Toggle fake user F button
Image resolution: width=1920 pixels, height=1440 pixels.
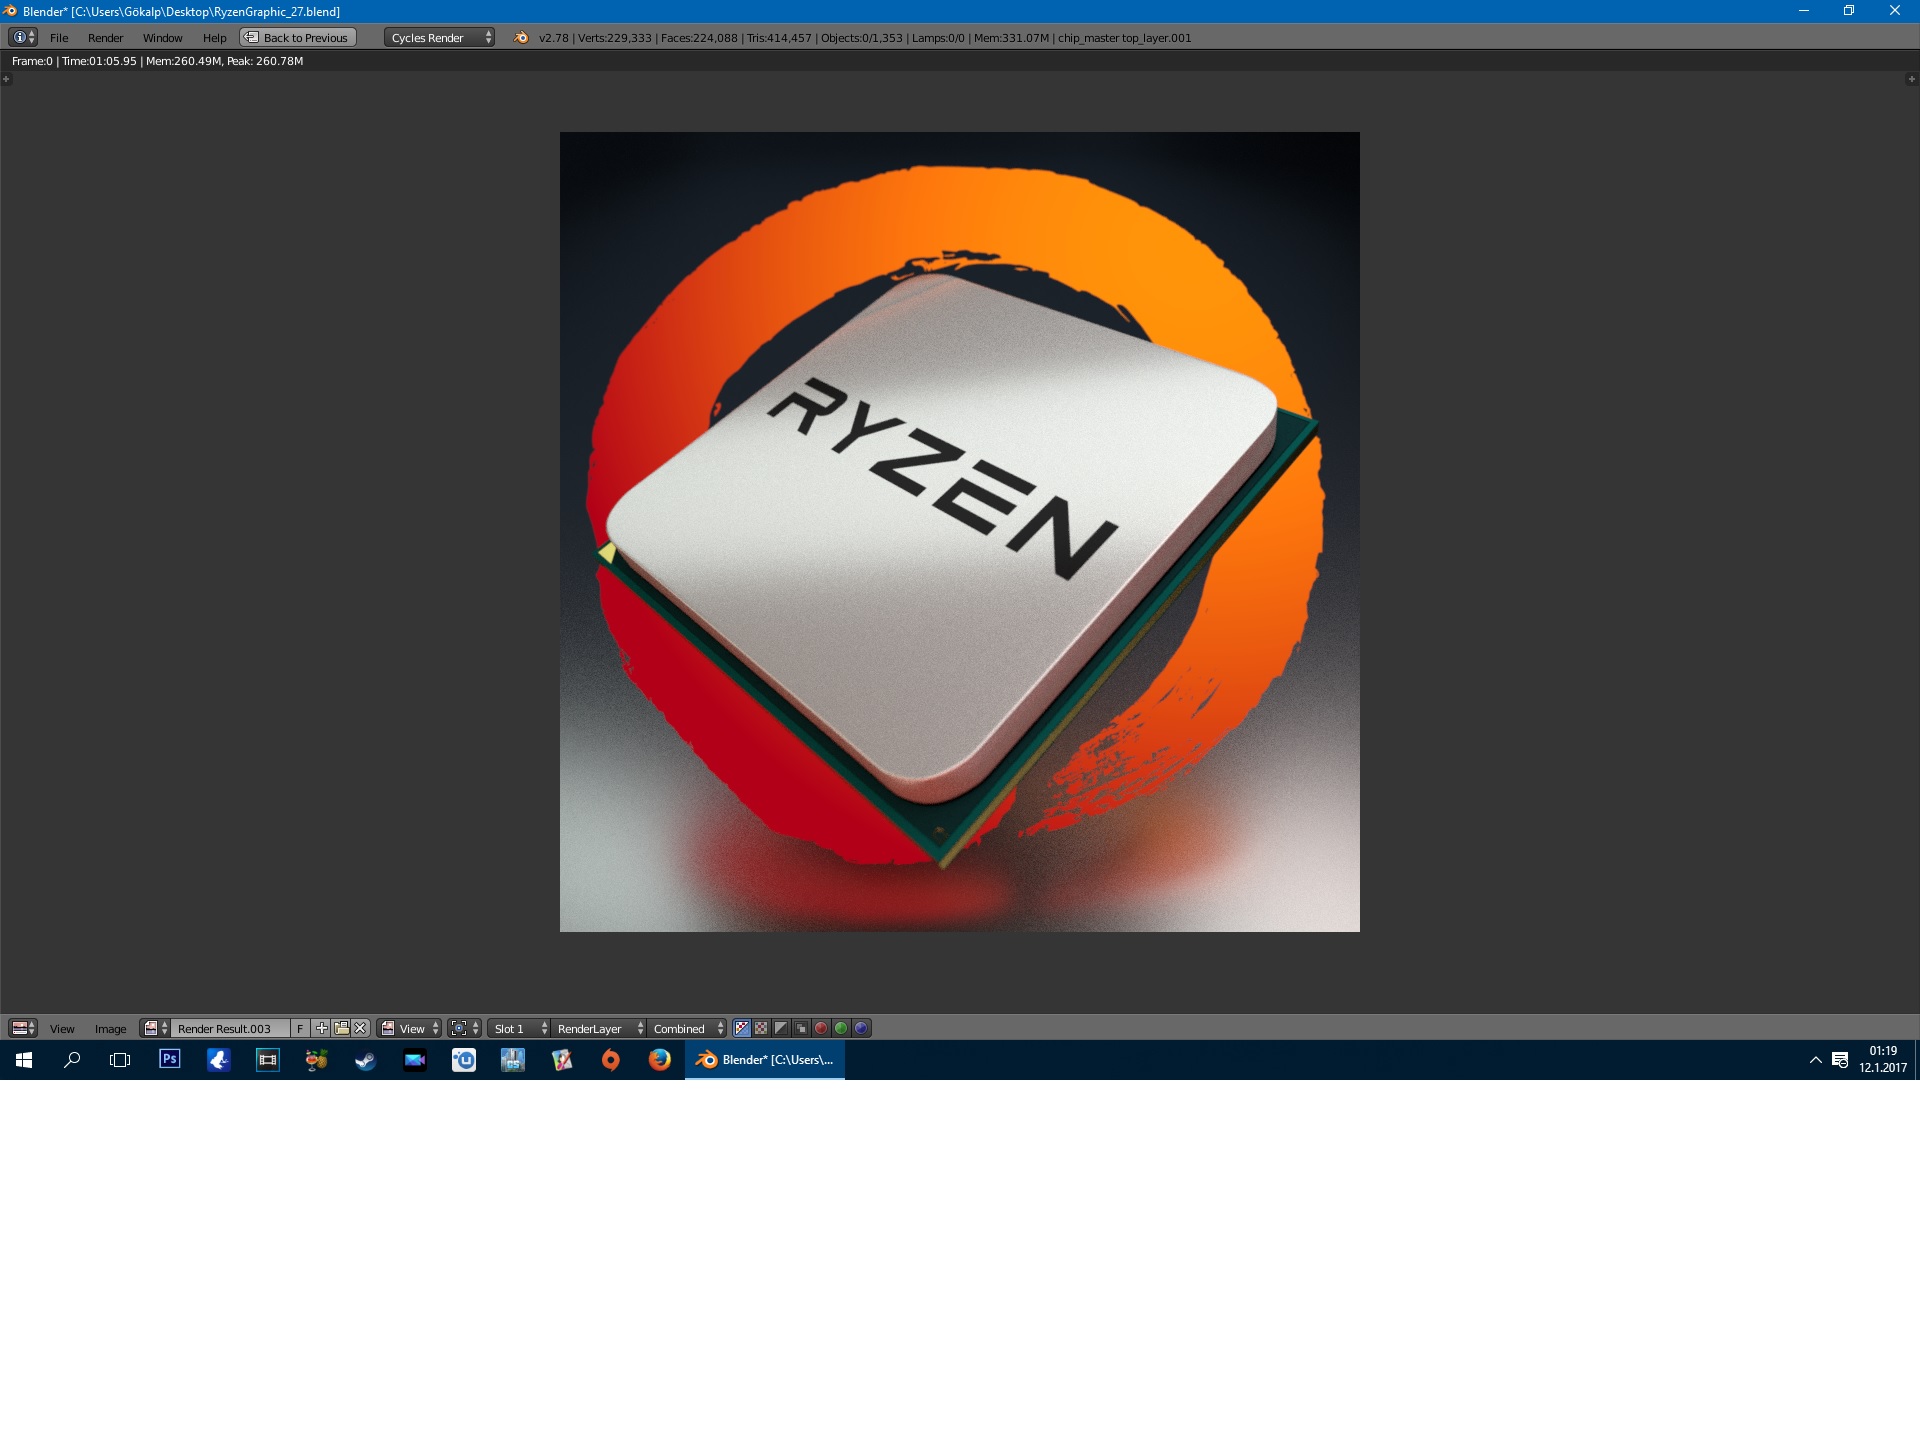(300, 1028)
